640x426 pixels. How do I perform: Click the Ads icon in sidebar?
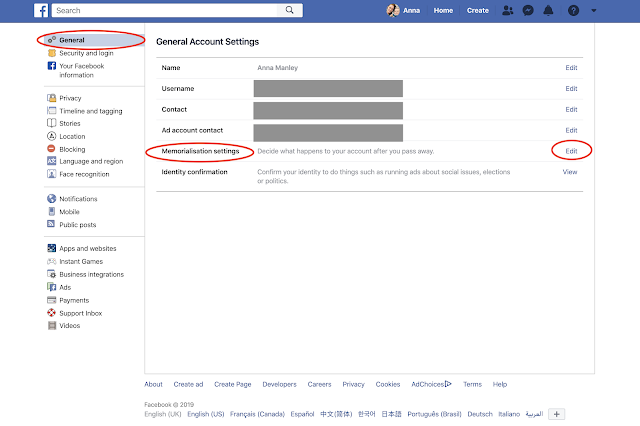51,287
